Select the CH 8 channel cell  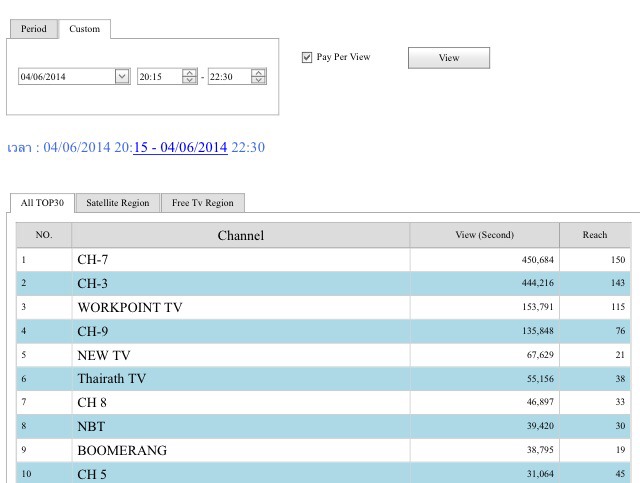(x=241, y=403)
